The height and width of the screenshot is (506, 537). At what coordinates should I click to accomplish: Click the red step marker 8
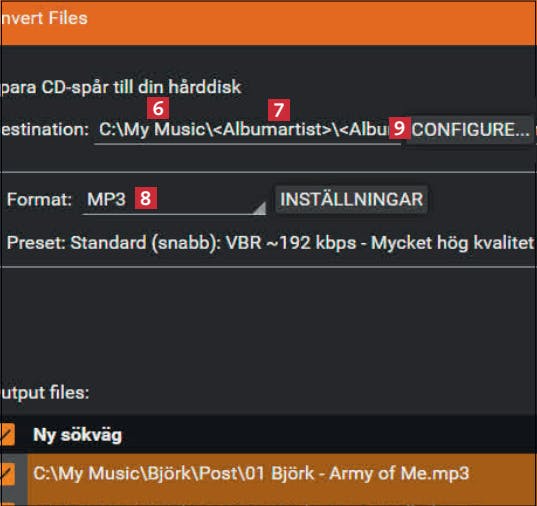(x=146, y=198)
